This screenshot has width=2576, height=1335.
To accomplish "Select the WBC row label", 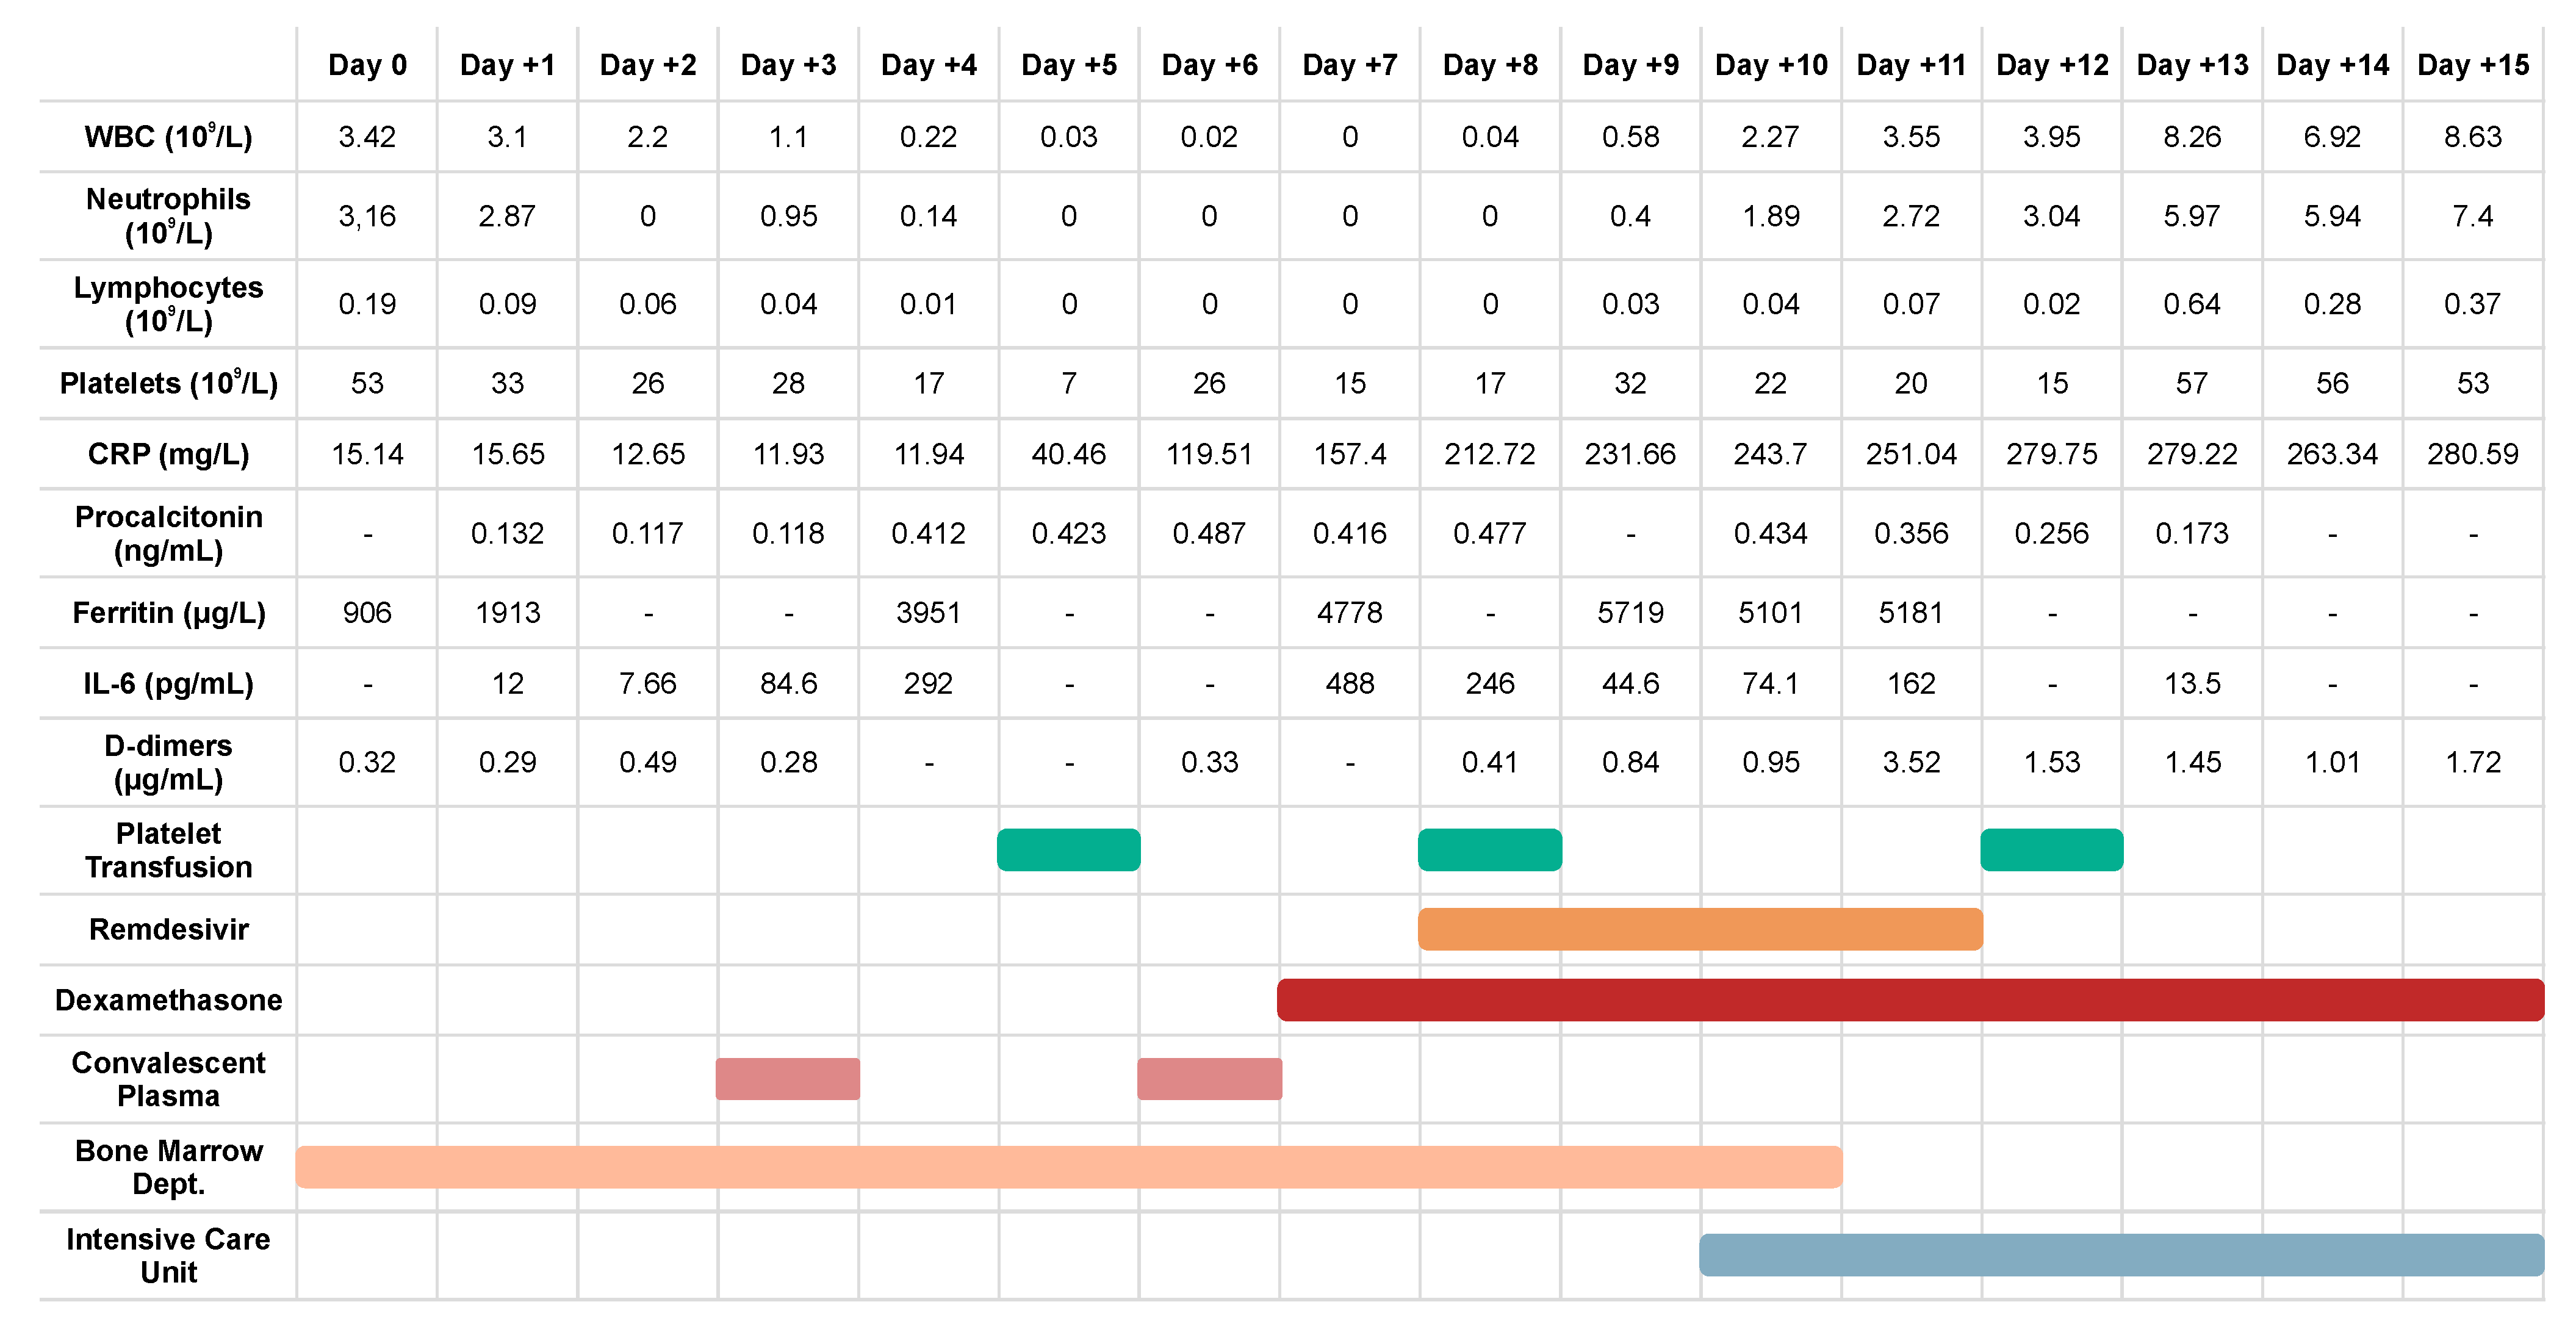I will pos(168,136).
